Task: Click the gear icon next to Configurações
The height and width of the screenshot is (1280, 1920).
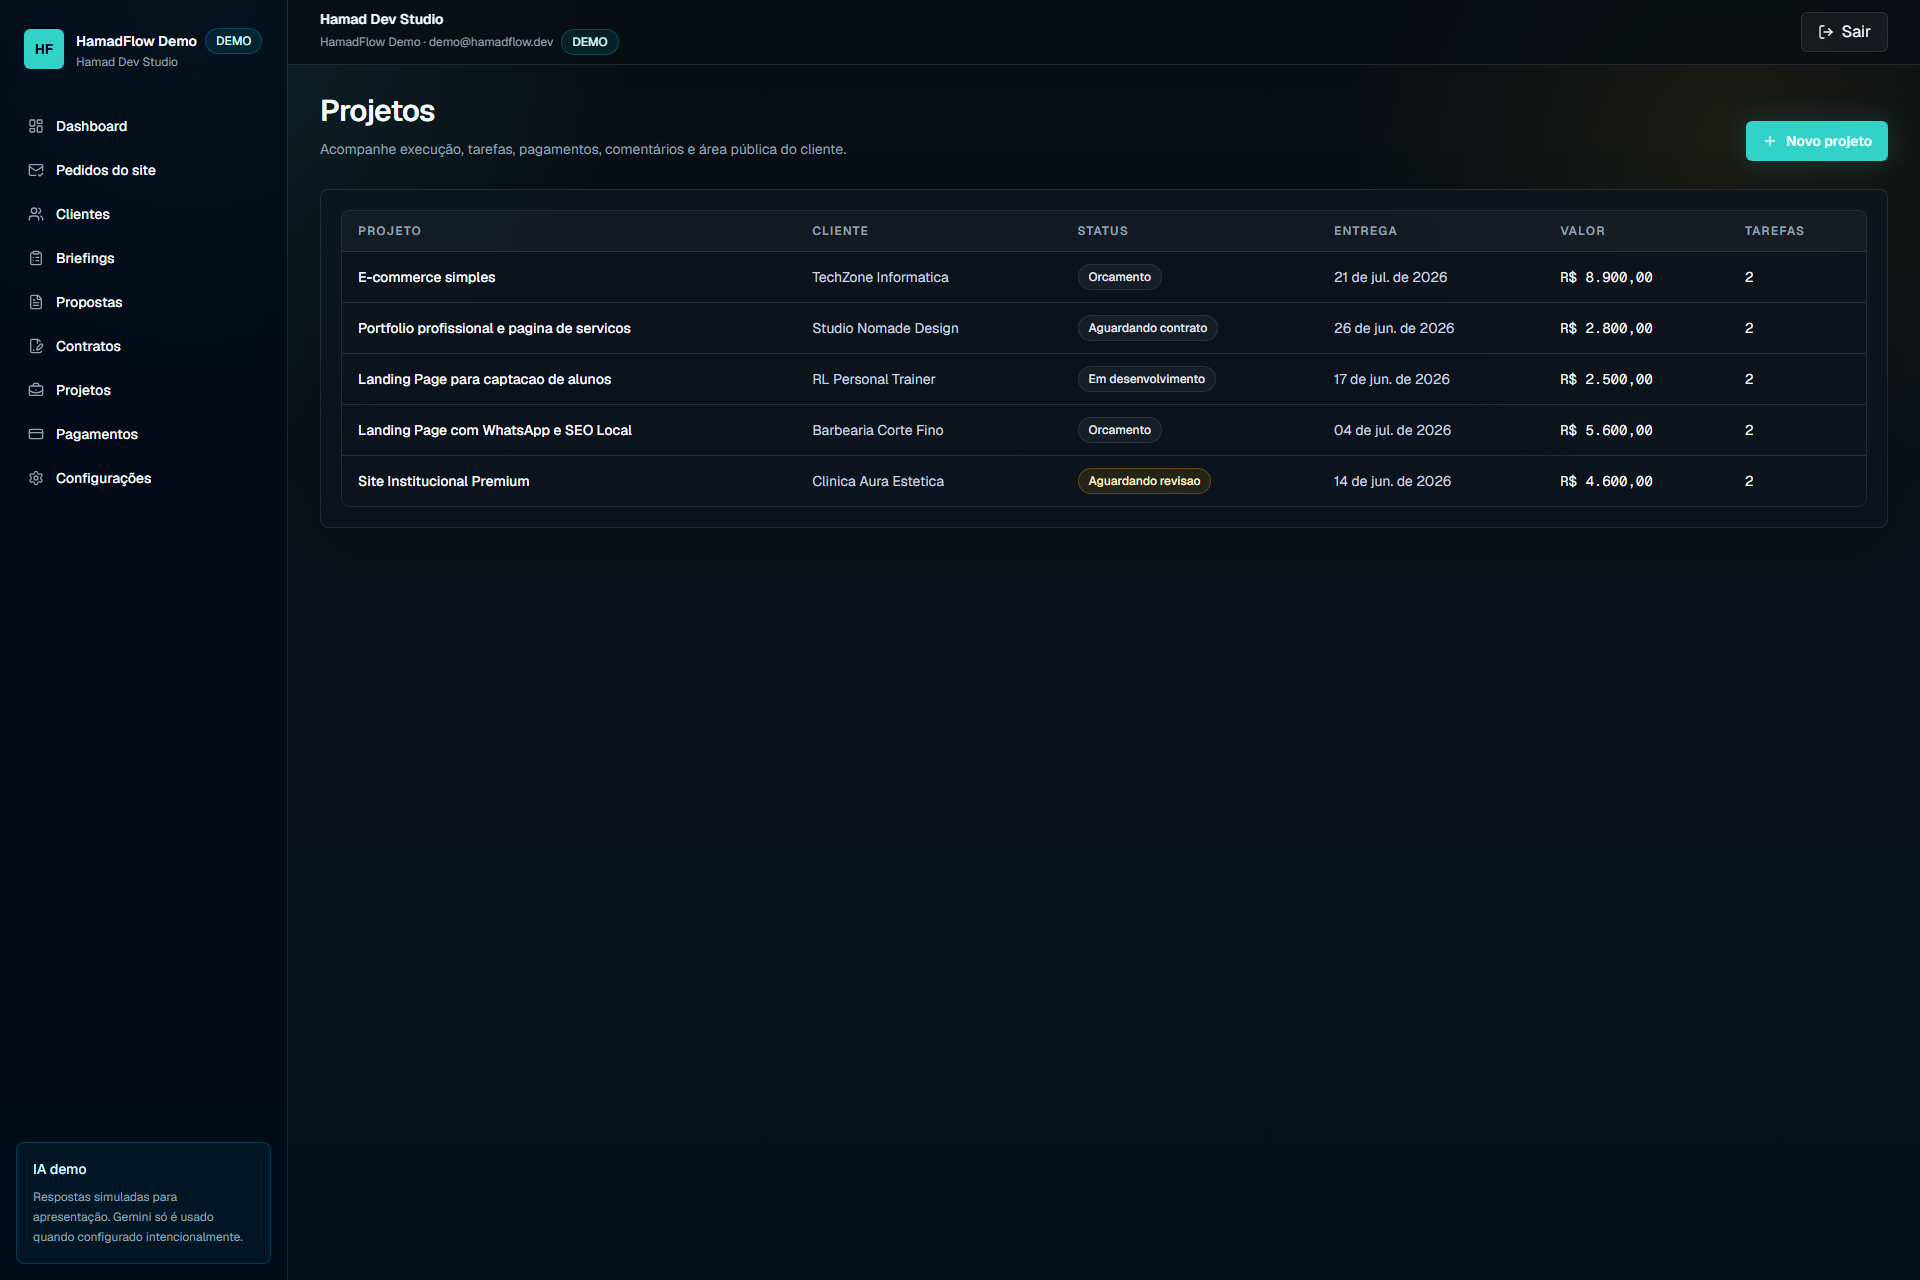Action: [36, 478]
